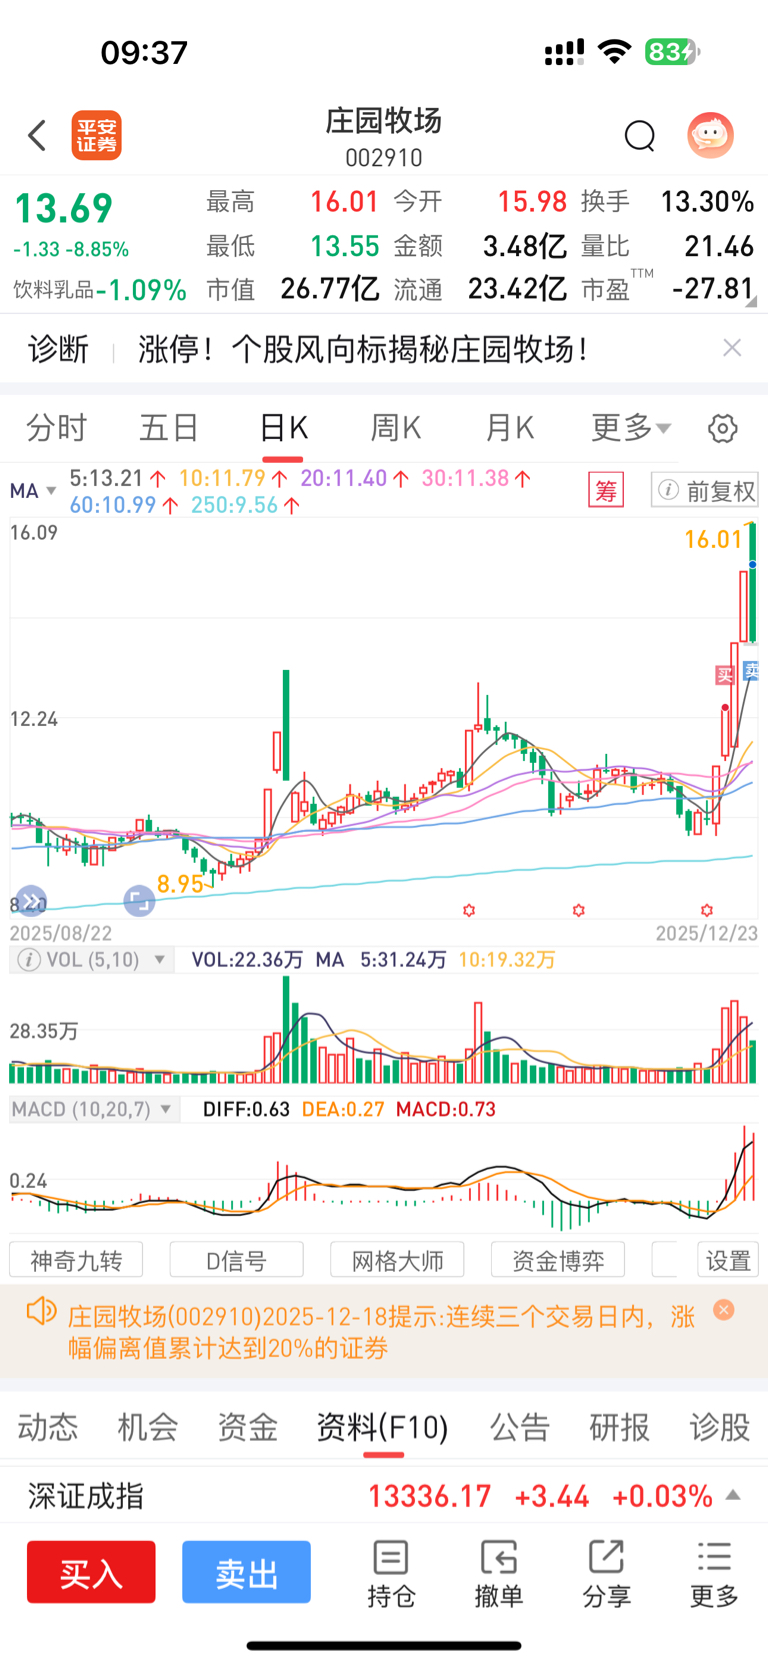
Task: Open the 持仓 holdings icon
Action: tap(391, 1575)
